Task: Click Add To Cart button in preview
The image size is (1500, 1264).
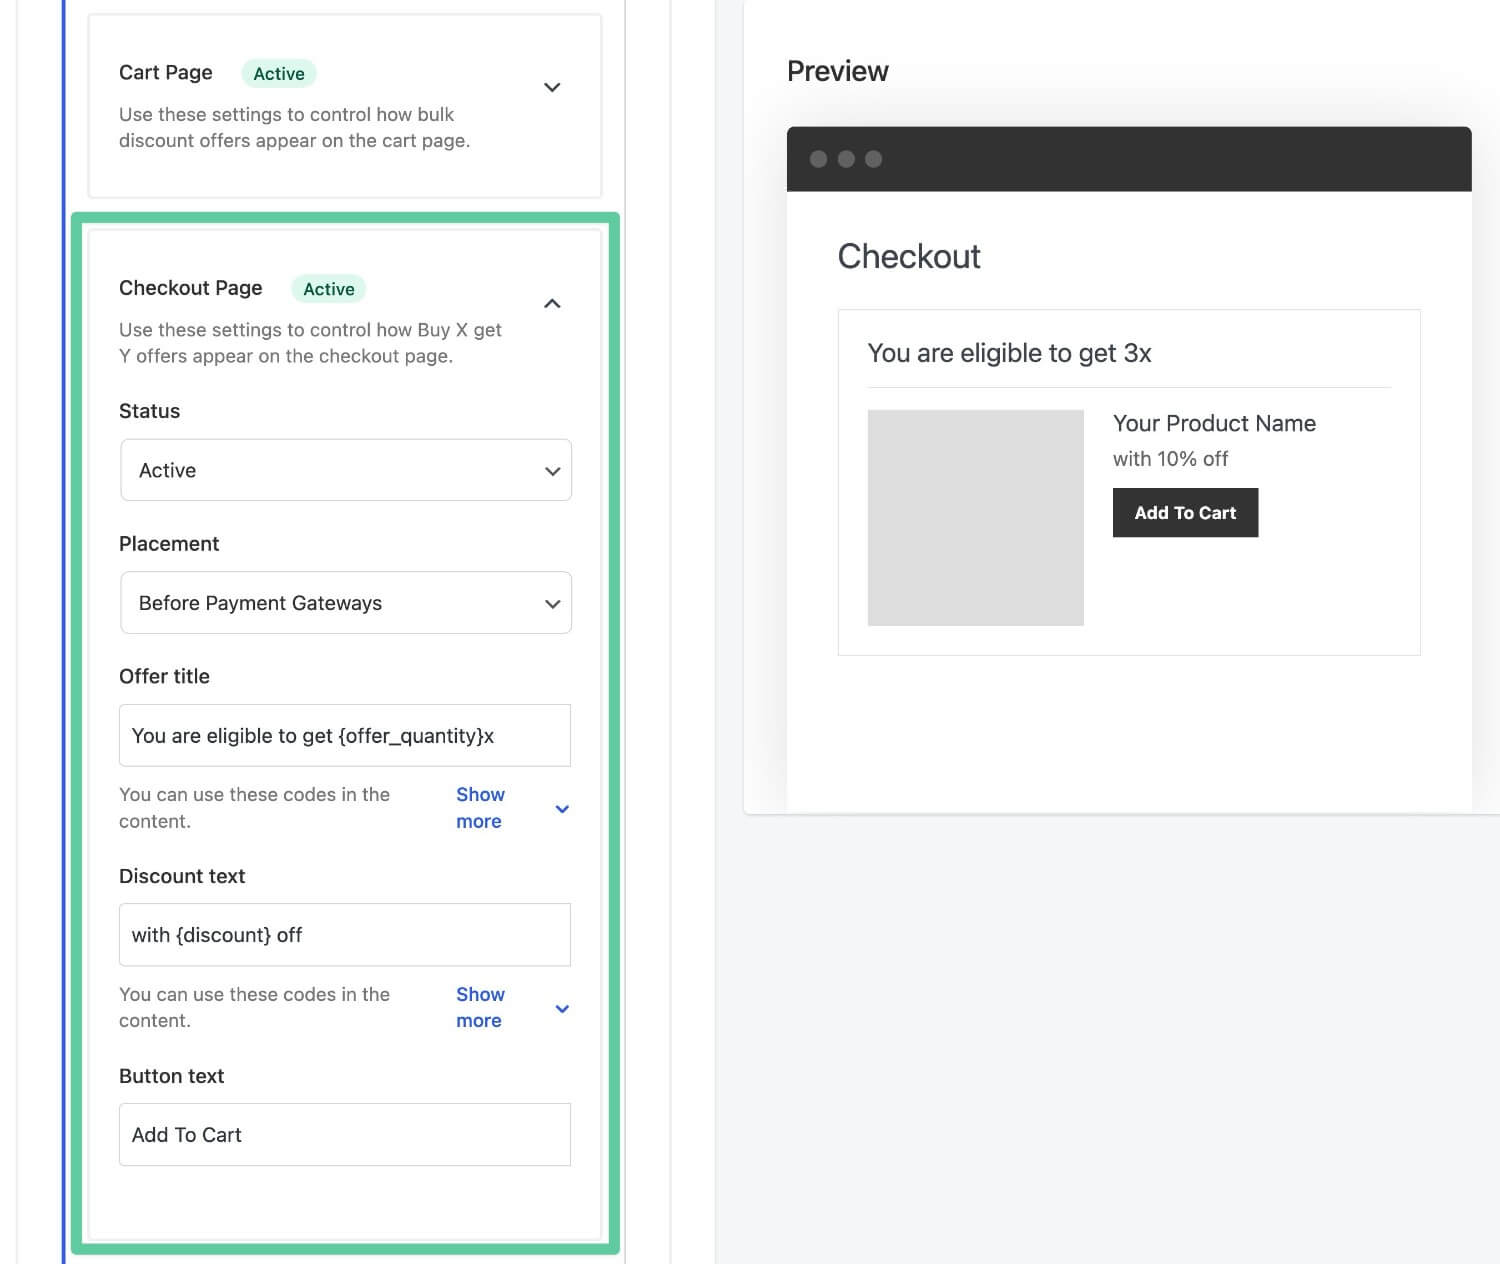Action: click(x=1185, y=513)
